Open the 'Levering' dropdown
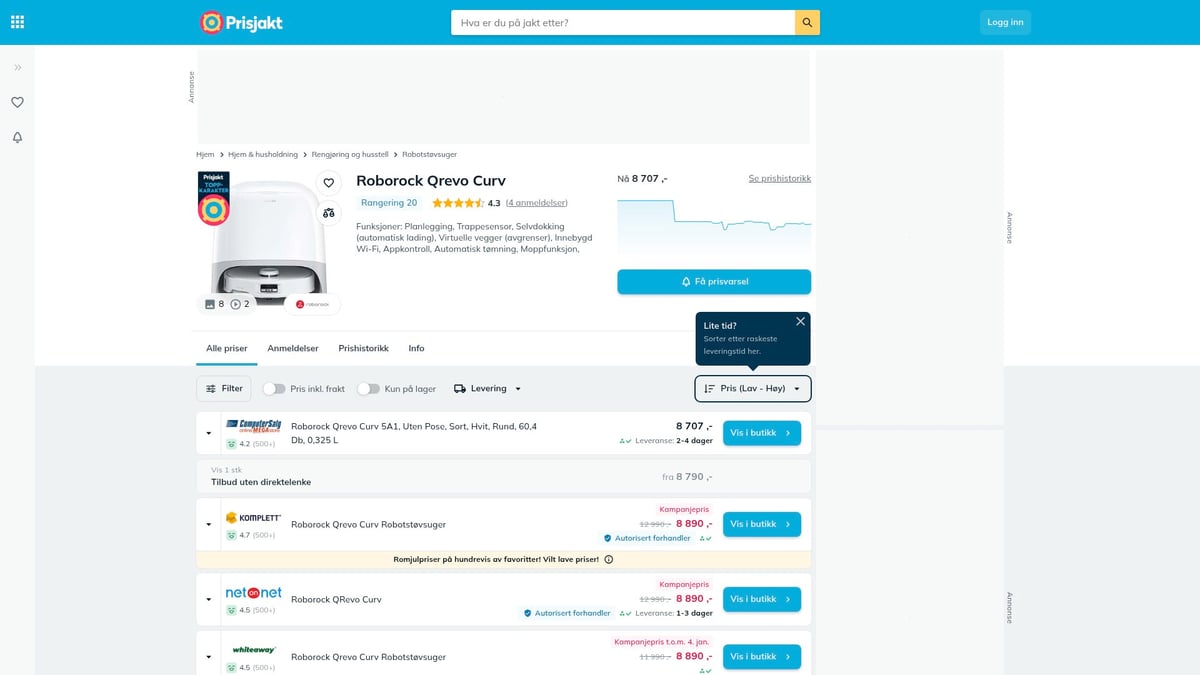The image size is (1200, 675). [x=488, y=388]
